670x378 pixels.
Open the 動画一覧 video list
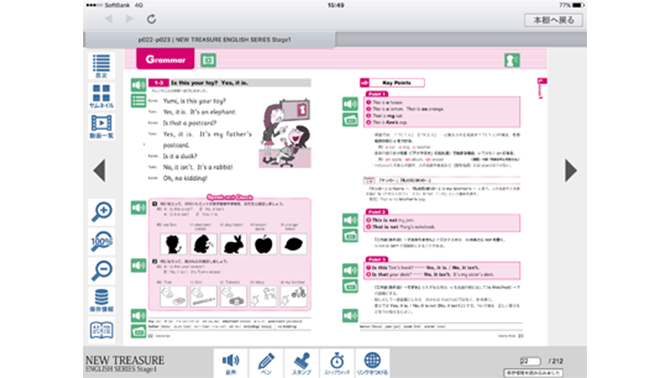tap(101, 126)
